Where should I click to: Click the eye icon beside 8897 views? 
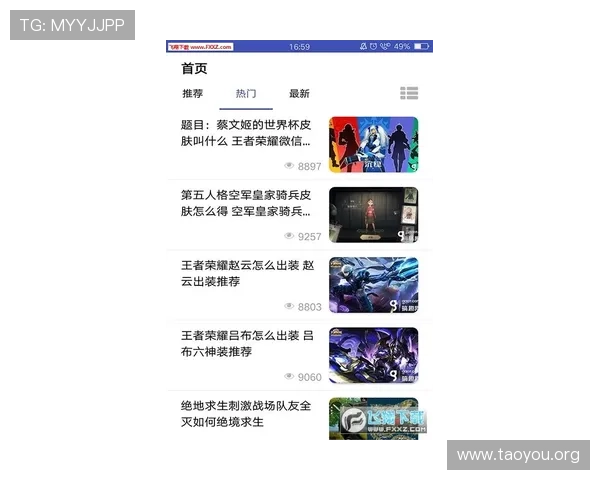[x=289, y=166]
